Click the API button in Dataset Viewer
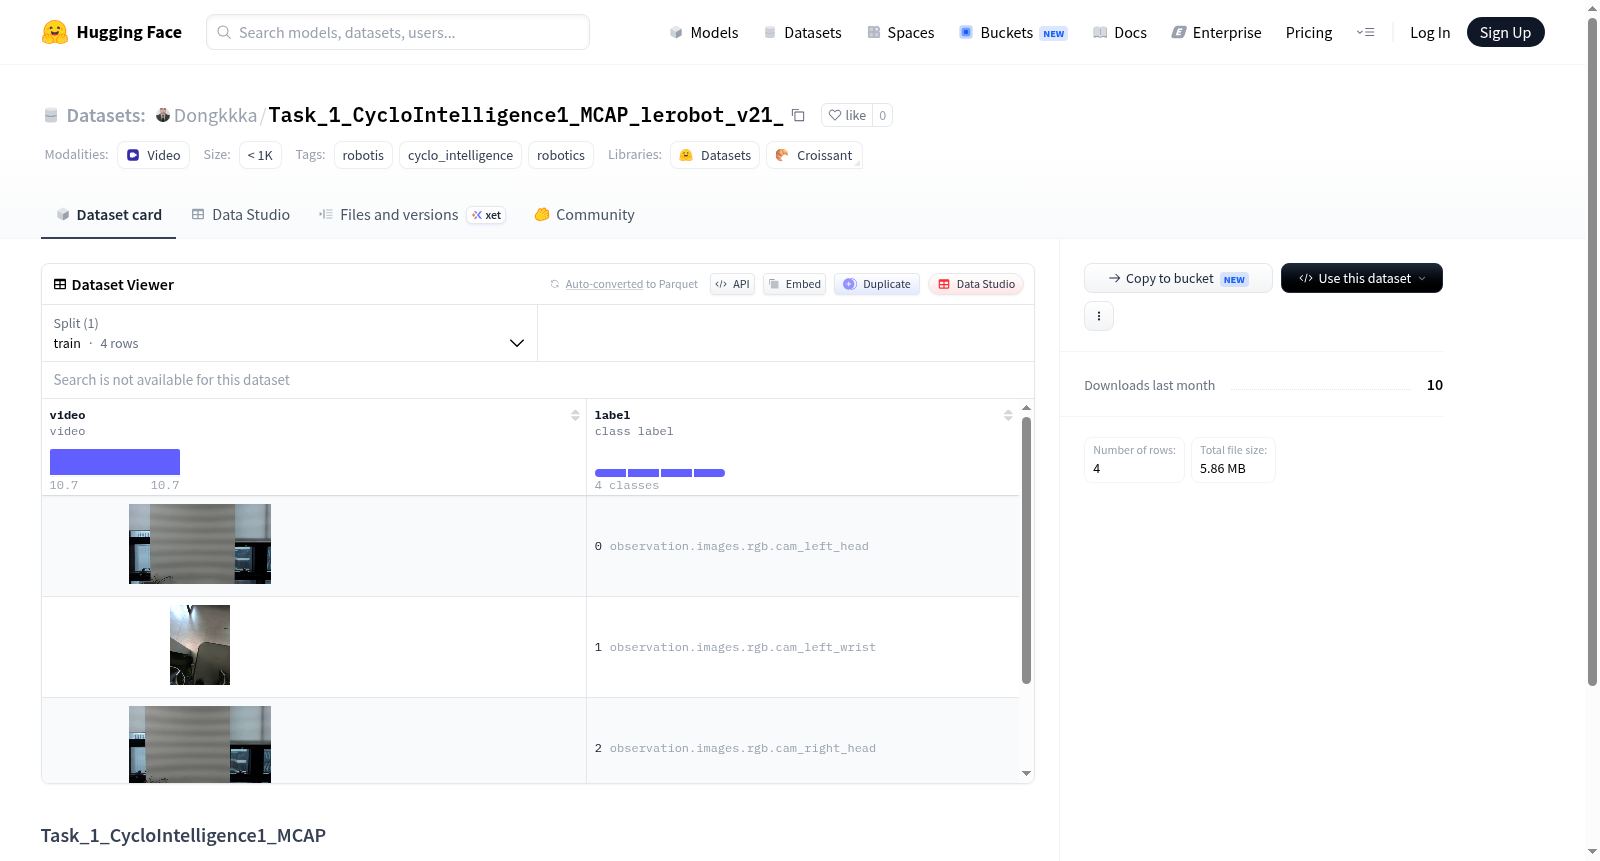Screen dimensions: 1600x861 [x=733, y=284]
